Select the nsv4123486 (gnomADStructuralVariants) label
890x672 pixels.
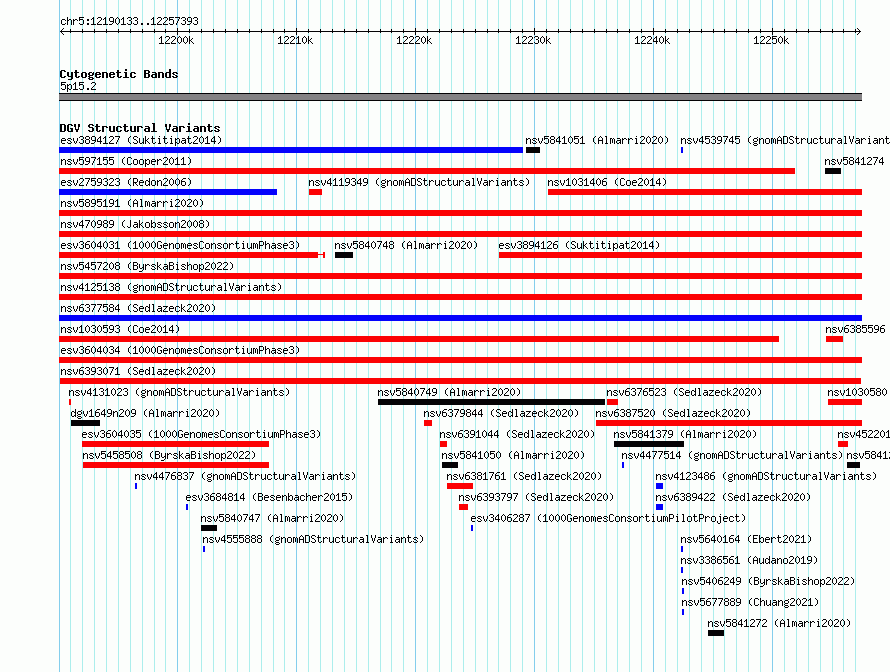[766, 476]
